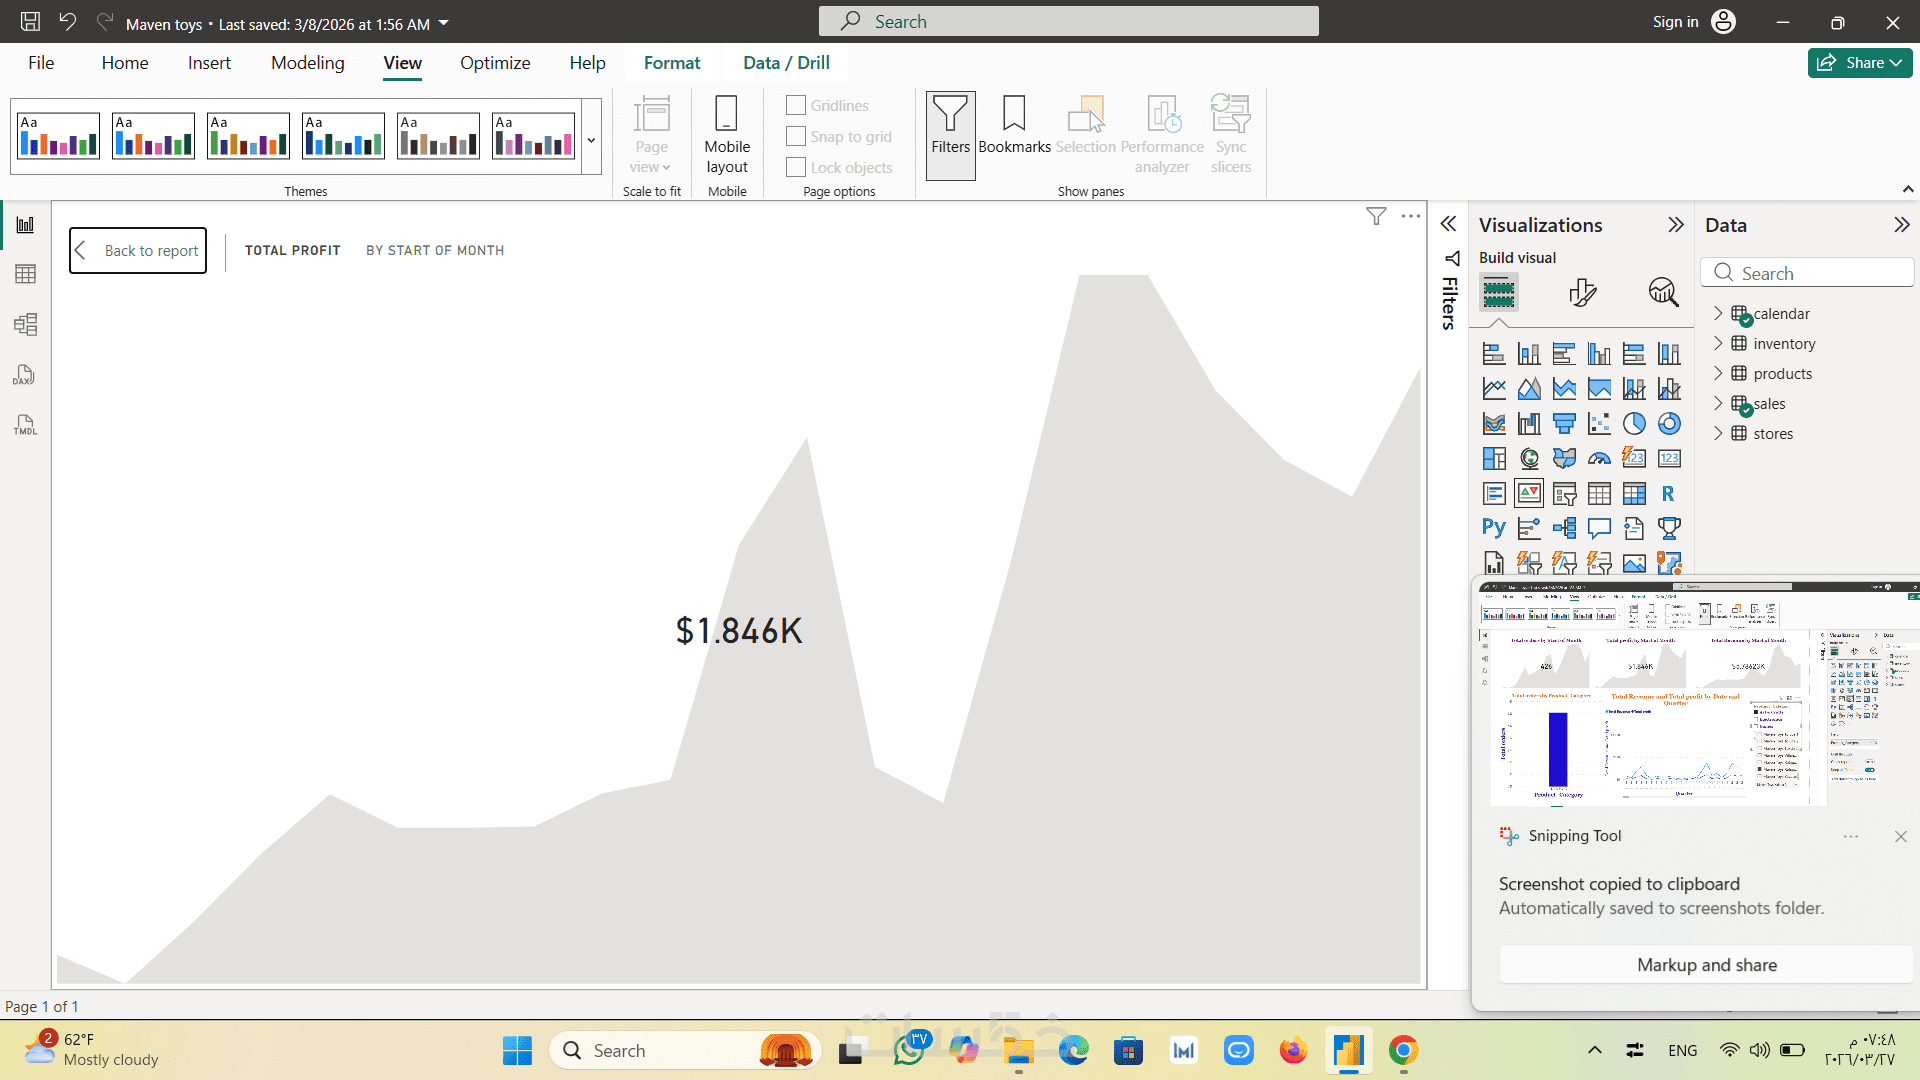The height and width of the screenshot is (1080, 1920).
Task: Click the Bookmarks pane icon
Action: pos(1014,126)
